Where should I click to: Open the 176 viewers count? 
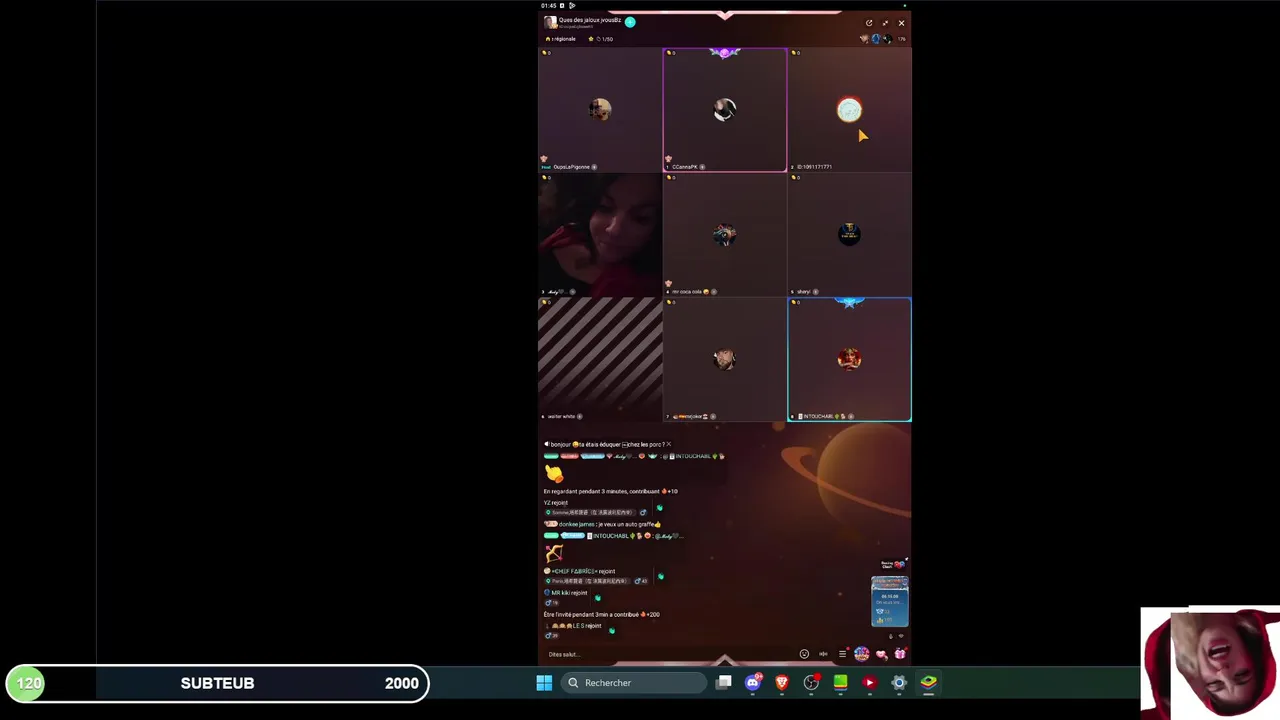pos(901,39)
